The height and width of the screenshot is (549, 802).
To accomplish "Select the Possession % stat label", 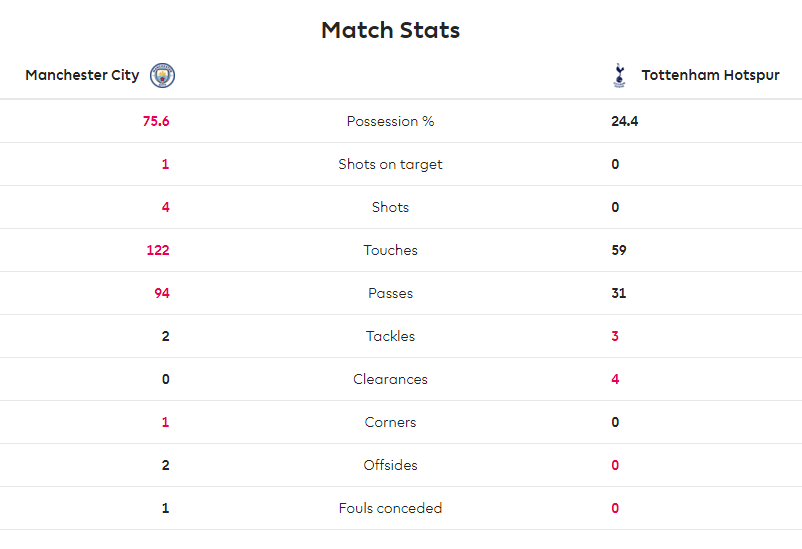I will point(390,121).
